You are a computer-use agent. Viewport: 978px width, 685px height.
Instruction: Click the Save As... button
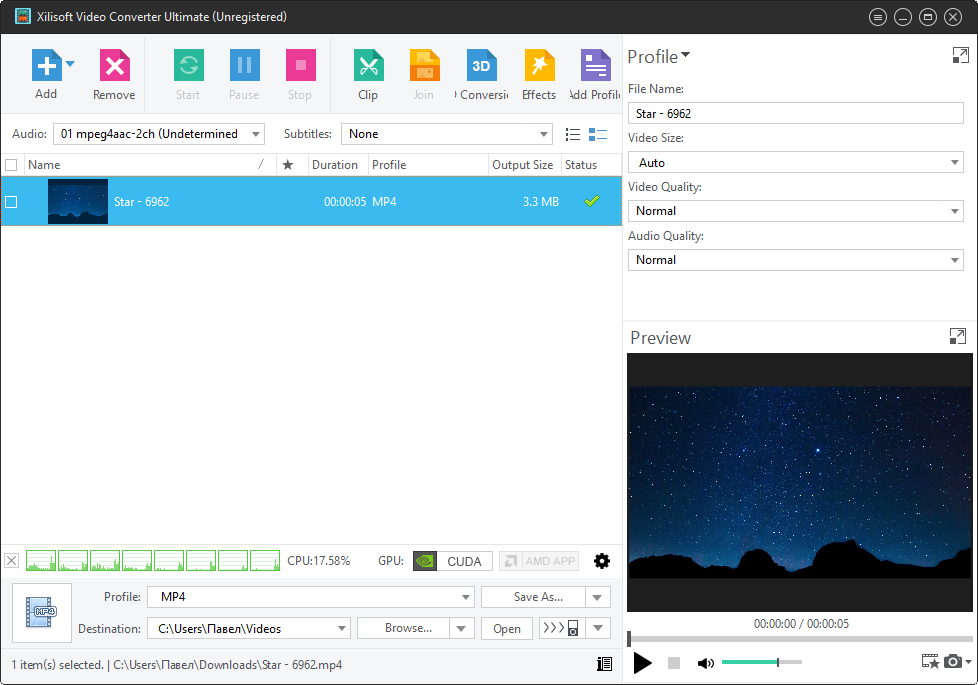coord(533,597)
